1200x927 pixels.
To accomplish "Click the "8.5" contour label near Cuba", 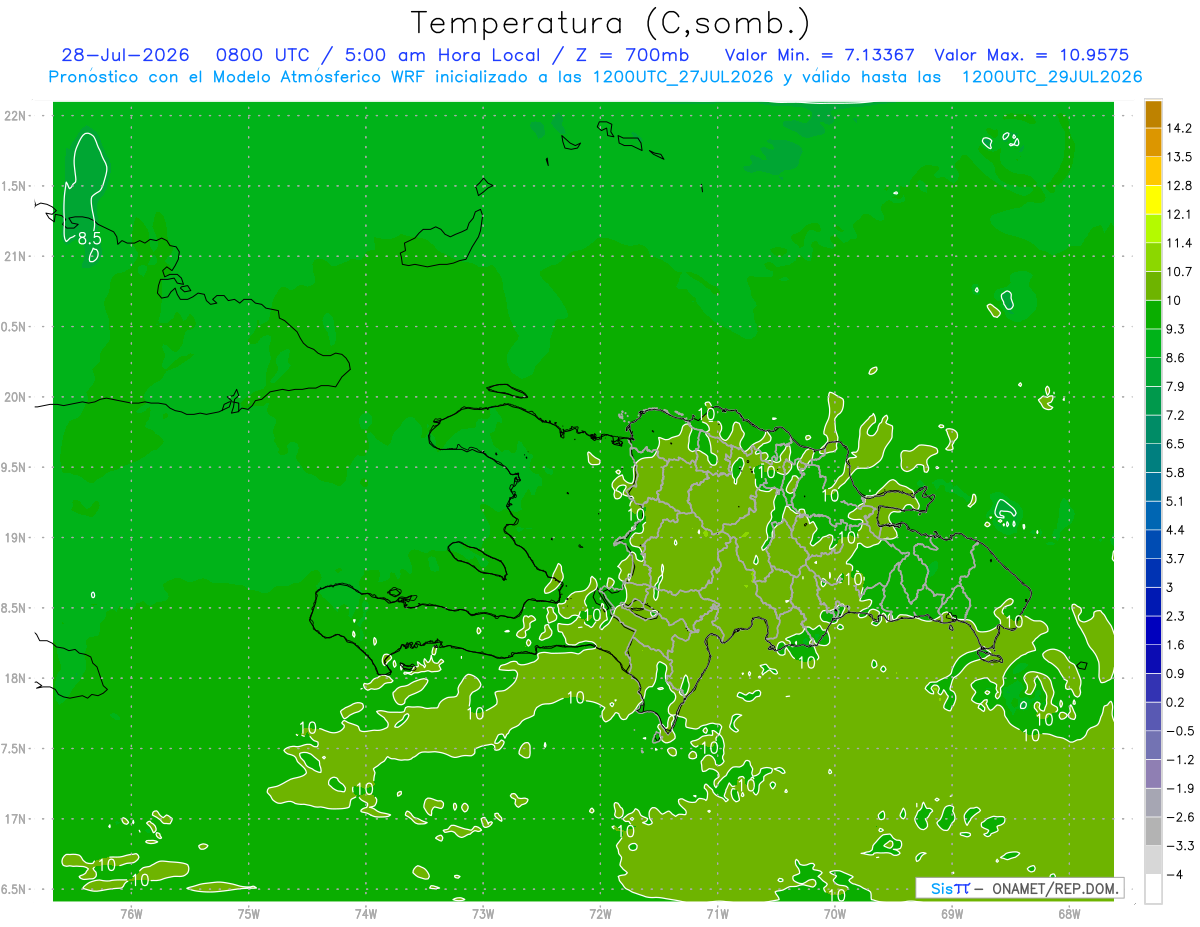I will (90, 238).
